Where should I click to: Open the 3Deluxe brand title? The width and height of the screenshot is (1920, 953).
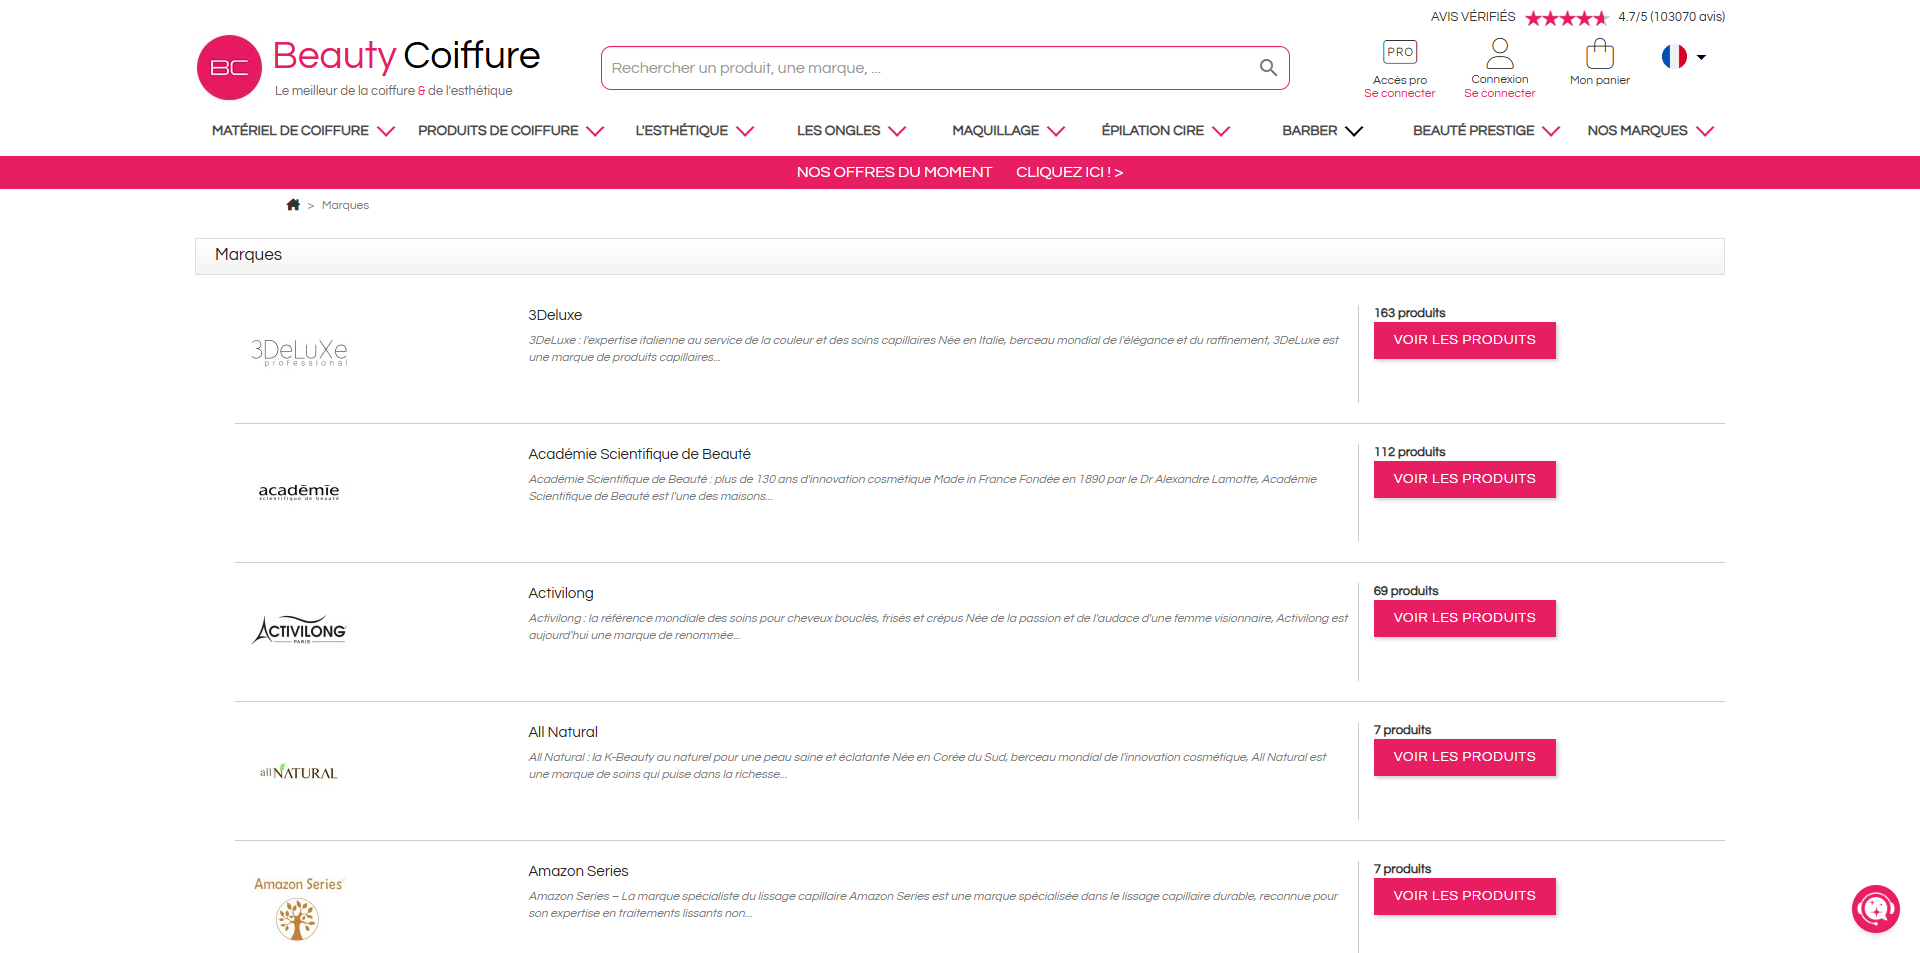pyautogui.click(x=555, y=315)
